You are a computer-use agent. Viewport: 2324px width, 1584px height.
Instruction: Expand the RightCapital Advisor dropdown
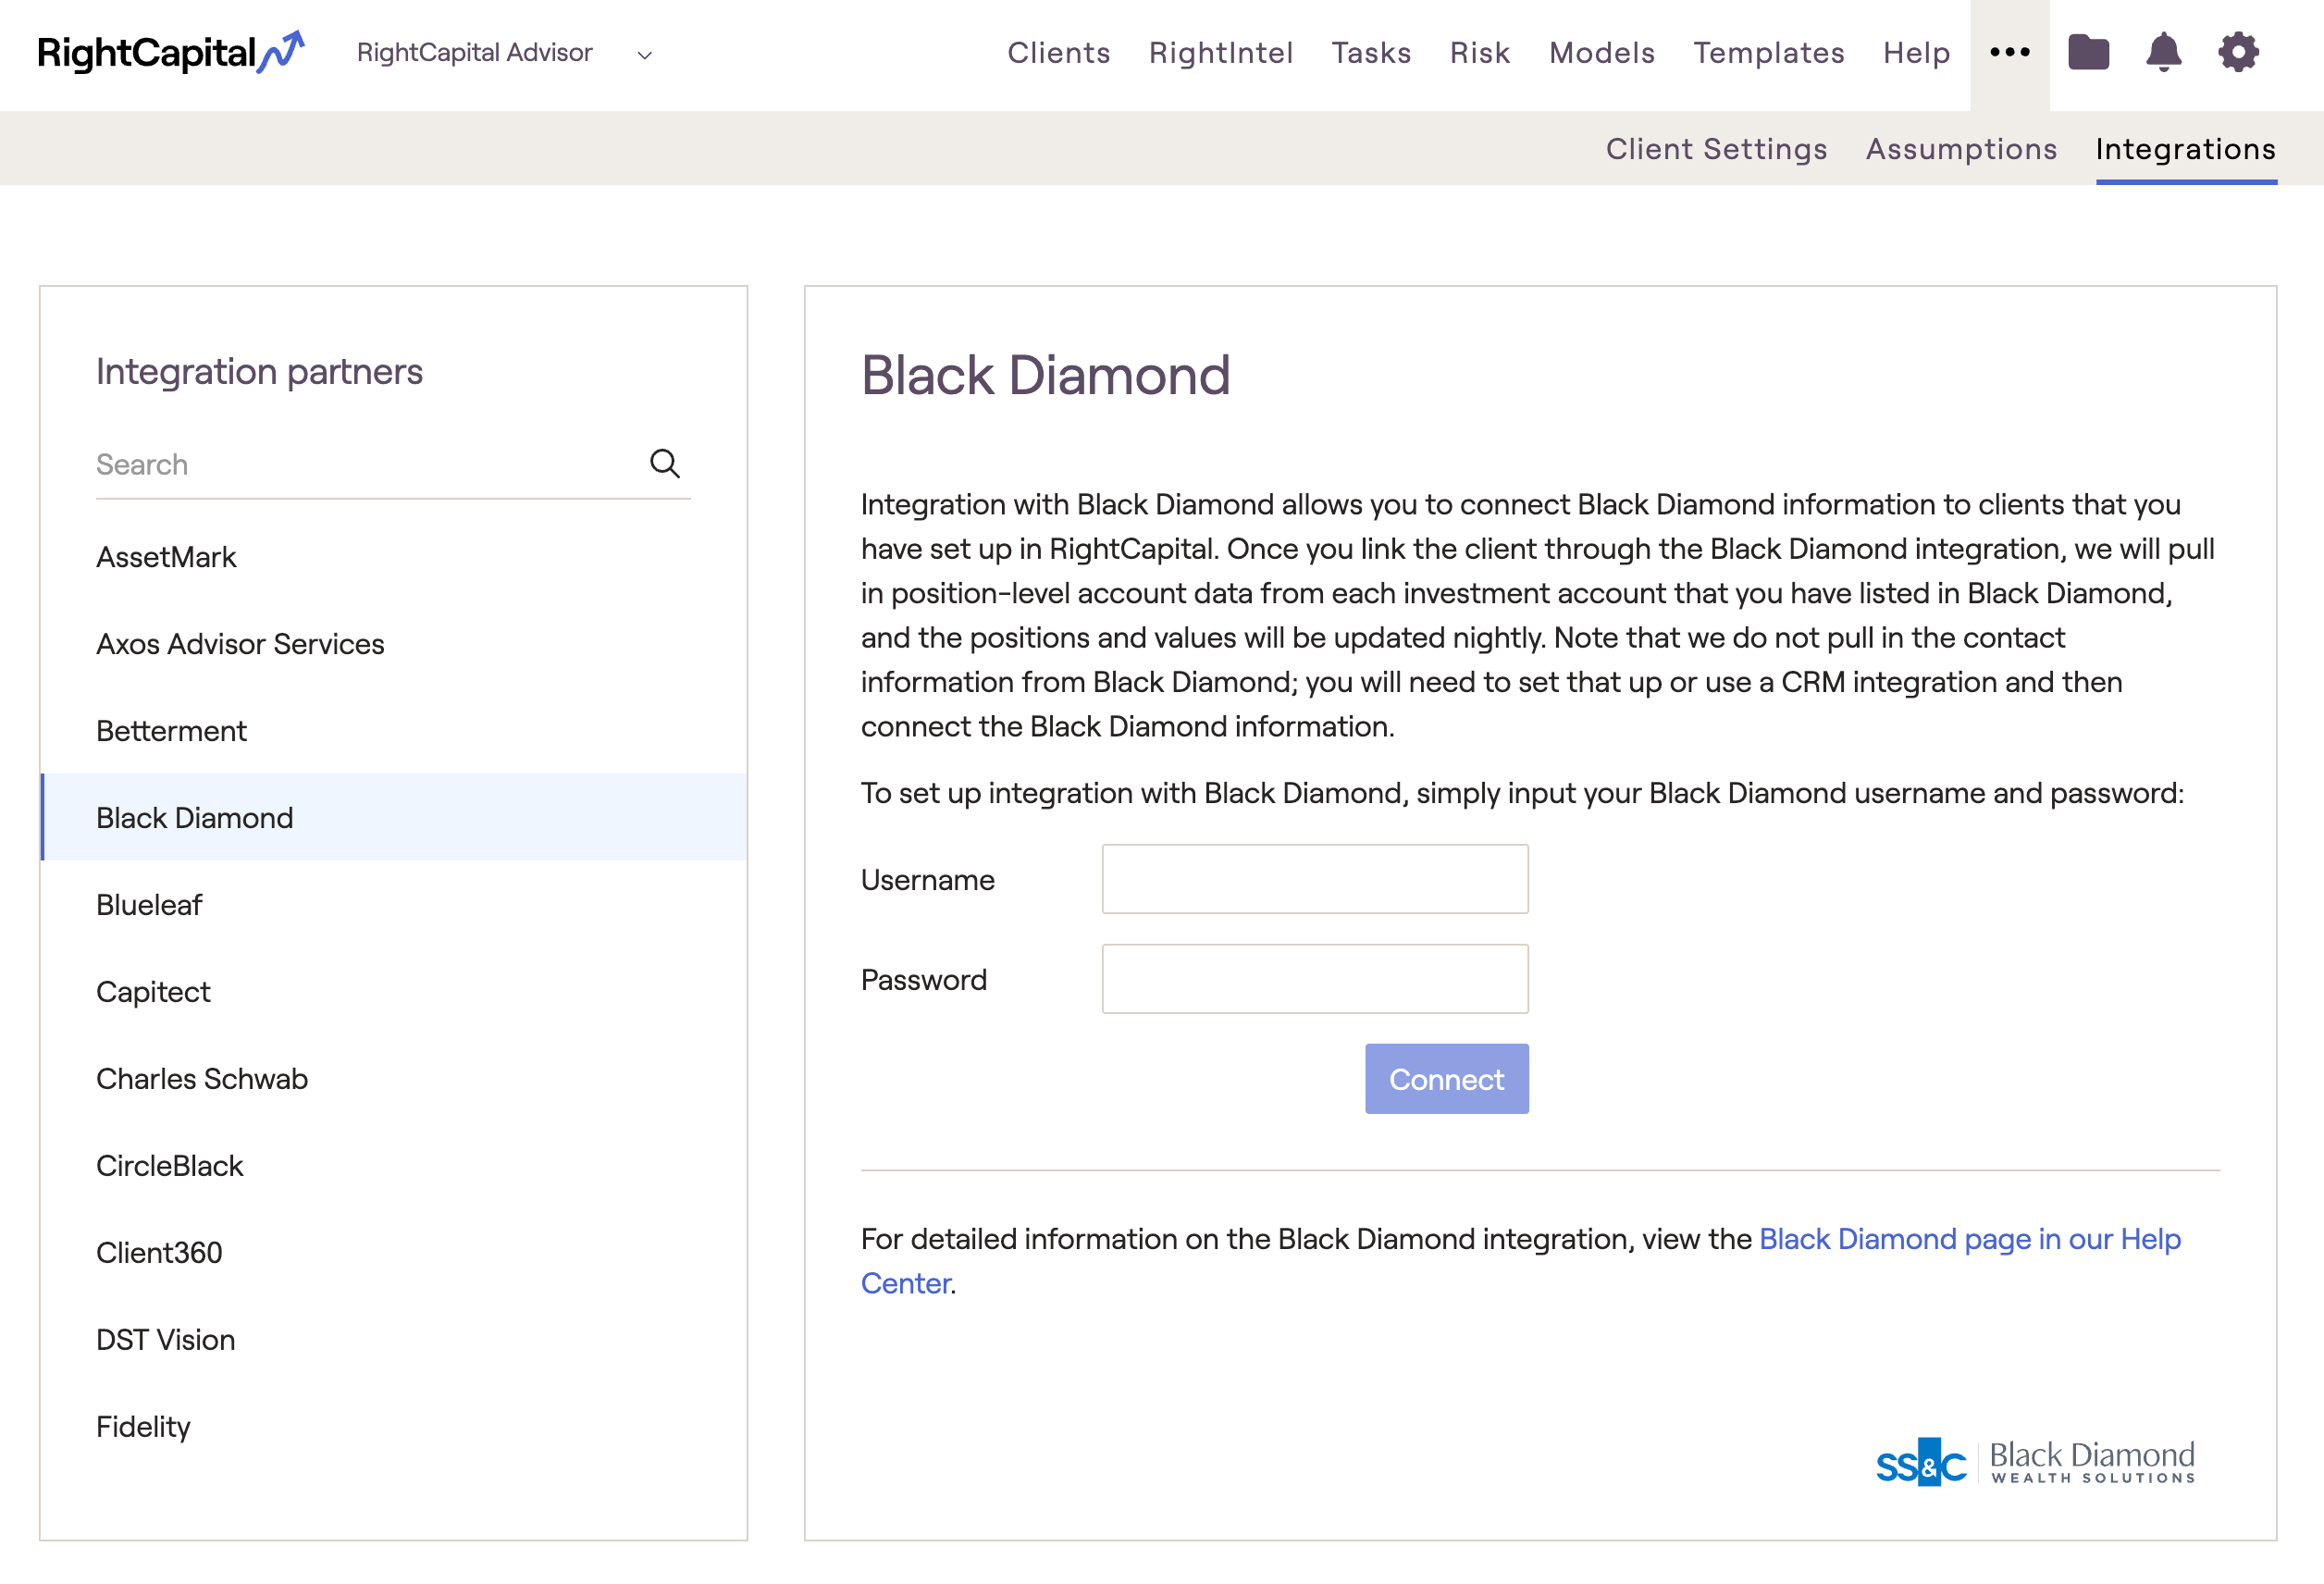[505, 53]
